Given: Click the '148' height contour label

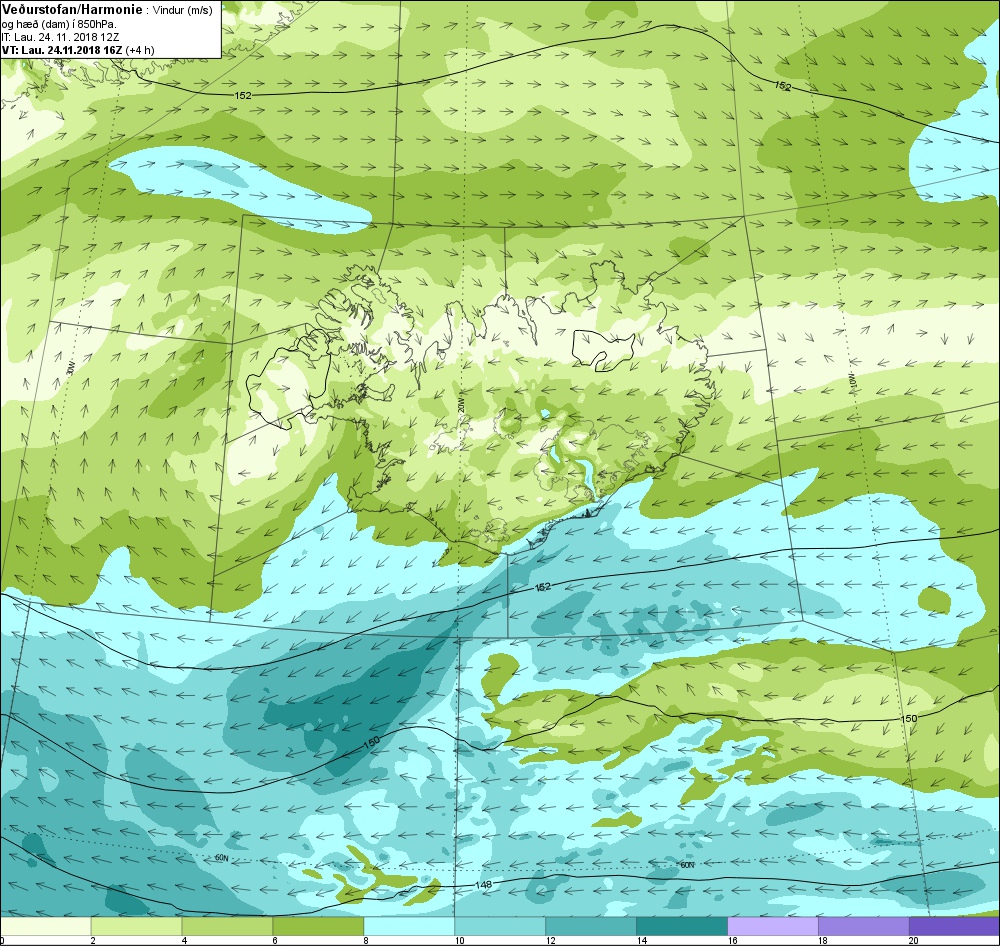Looking at the screenshot, I should point(483,885).
